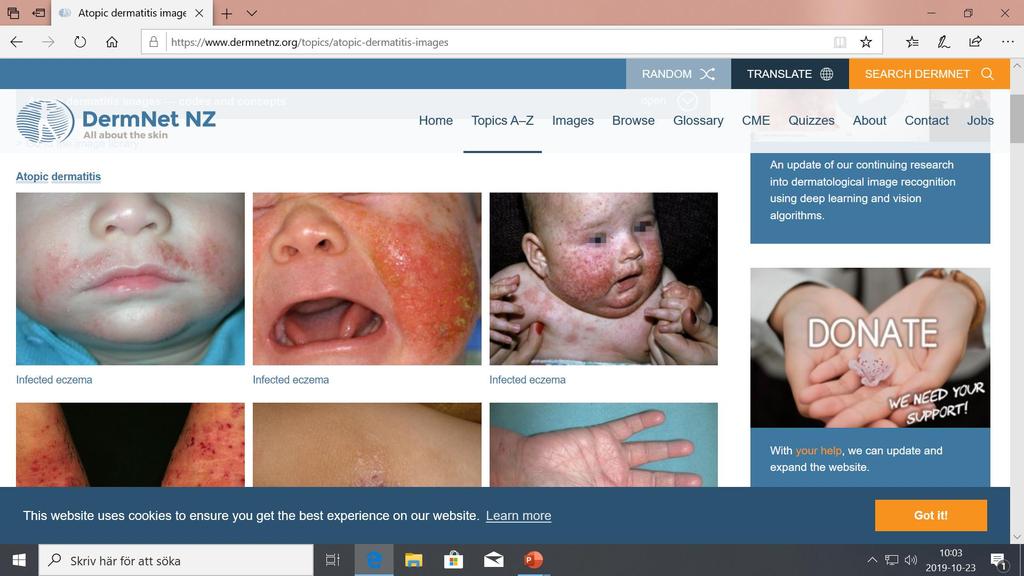Open the Images menu item

click(x=573, y=120)
